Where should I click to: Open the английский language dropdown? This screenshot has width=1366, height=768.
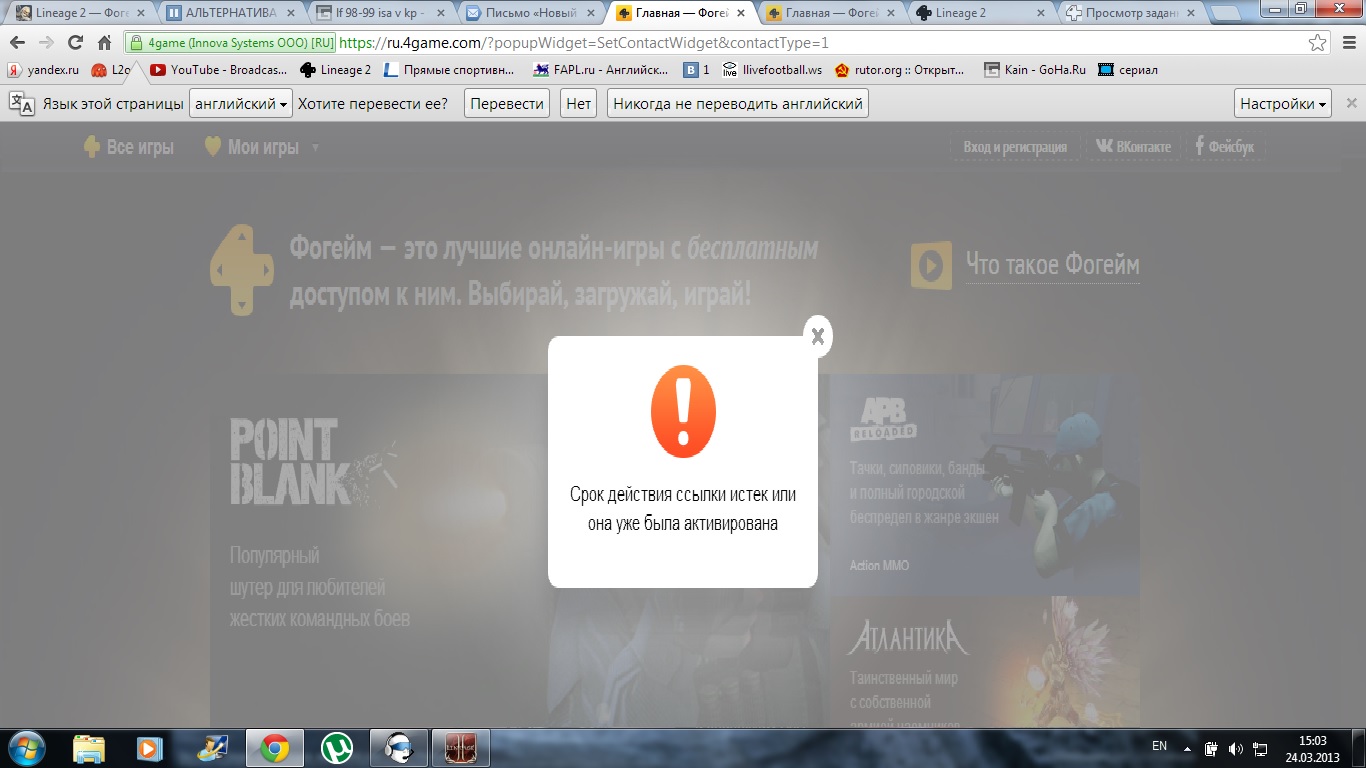[x=240, y=103]
